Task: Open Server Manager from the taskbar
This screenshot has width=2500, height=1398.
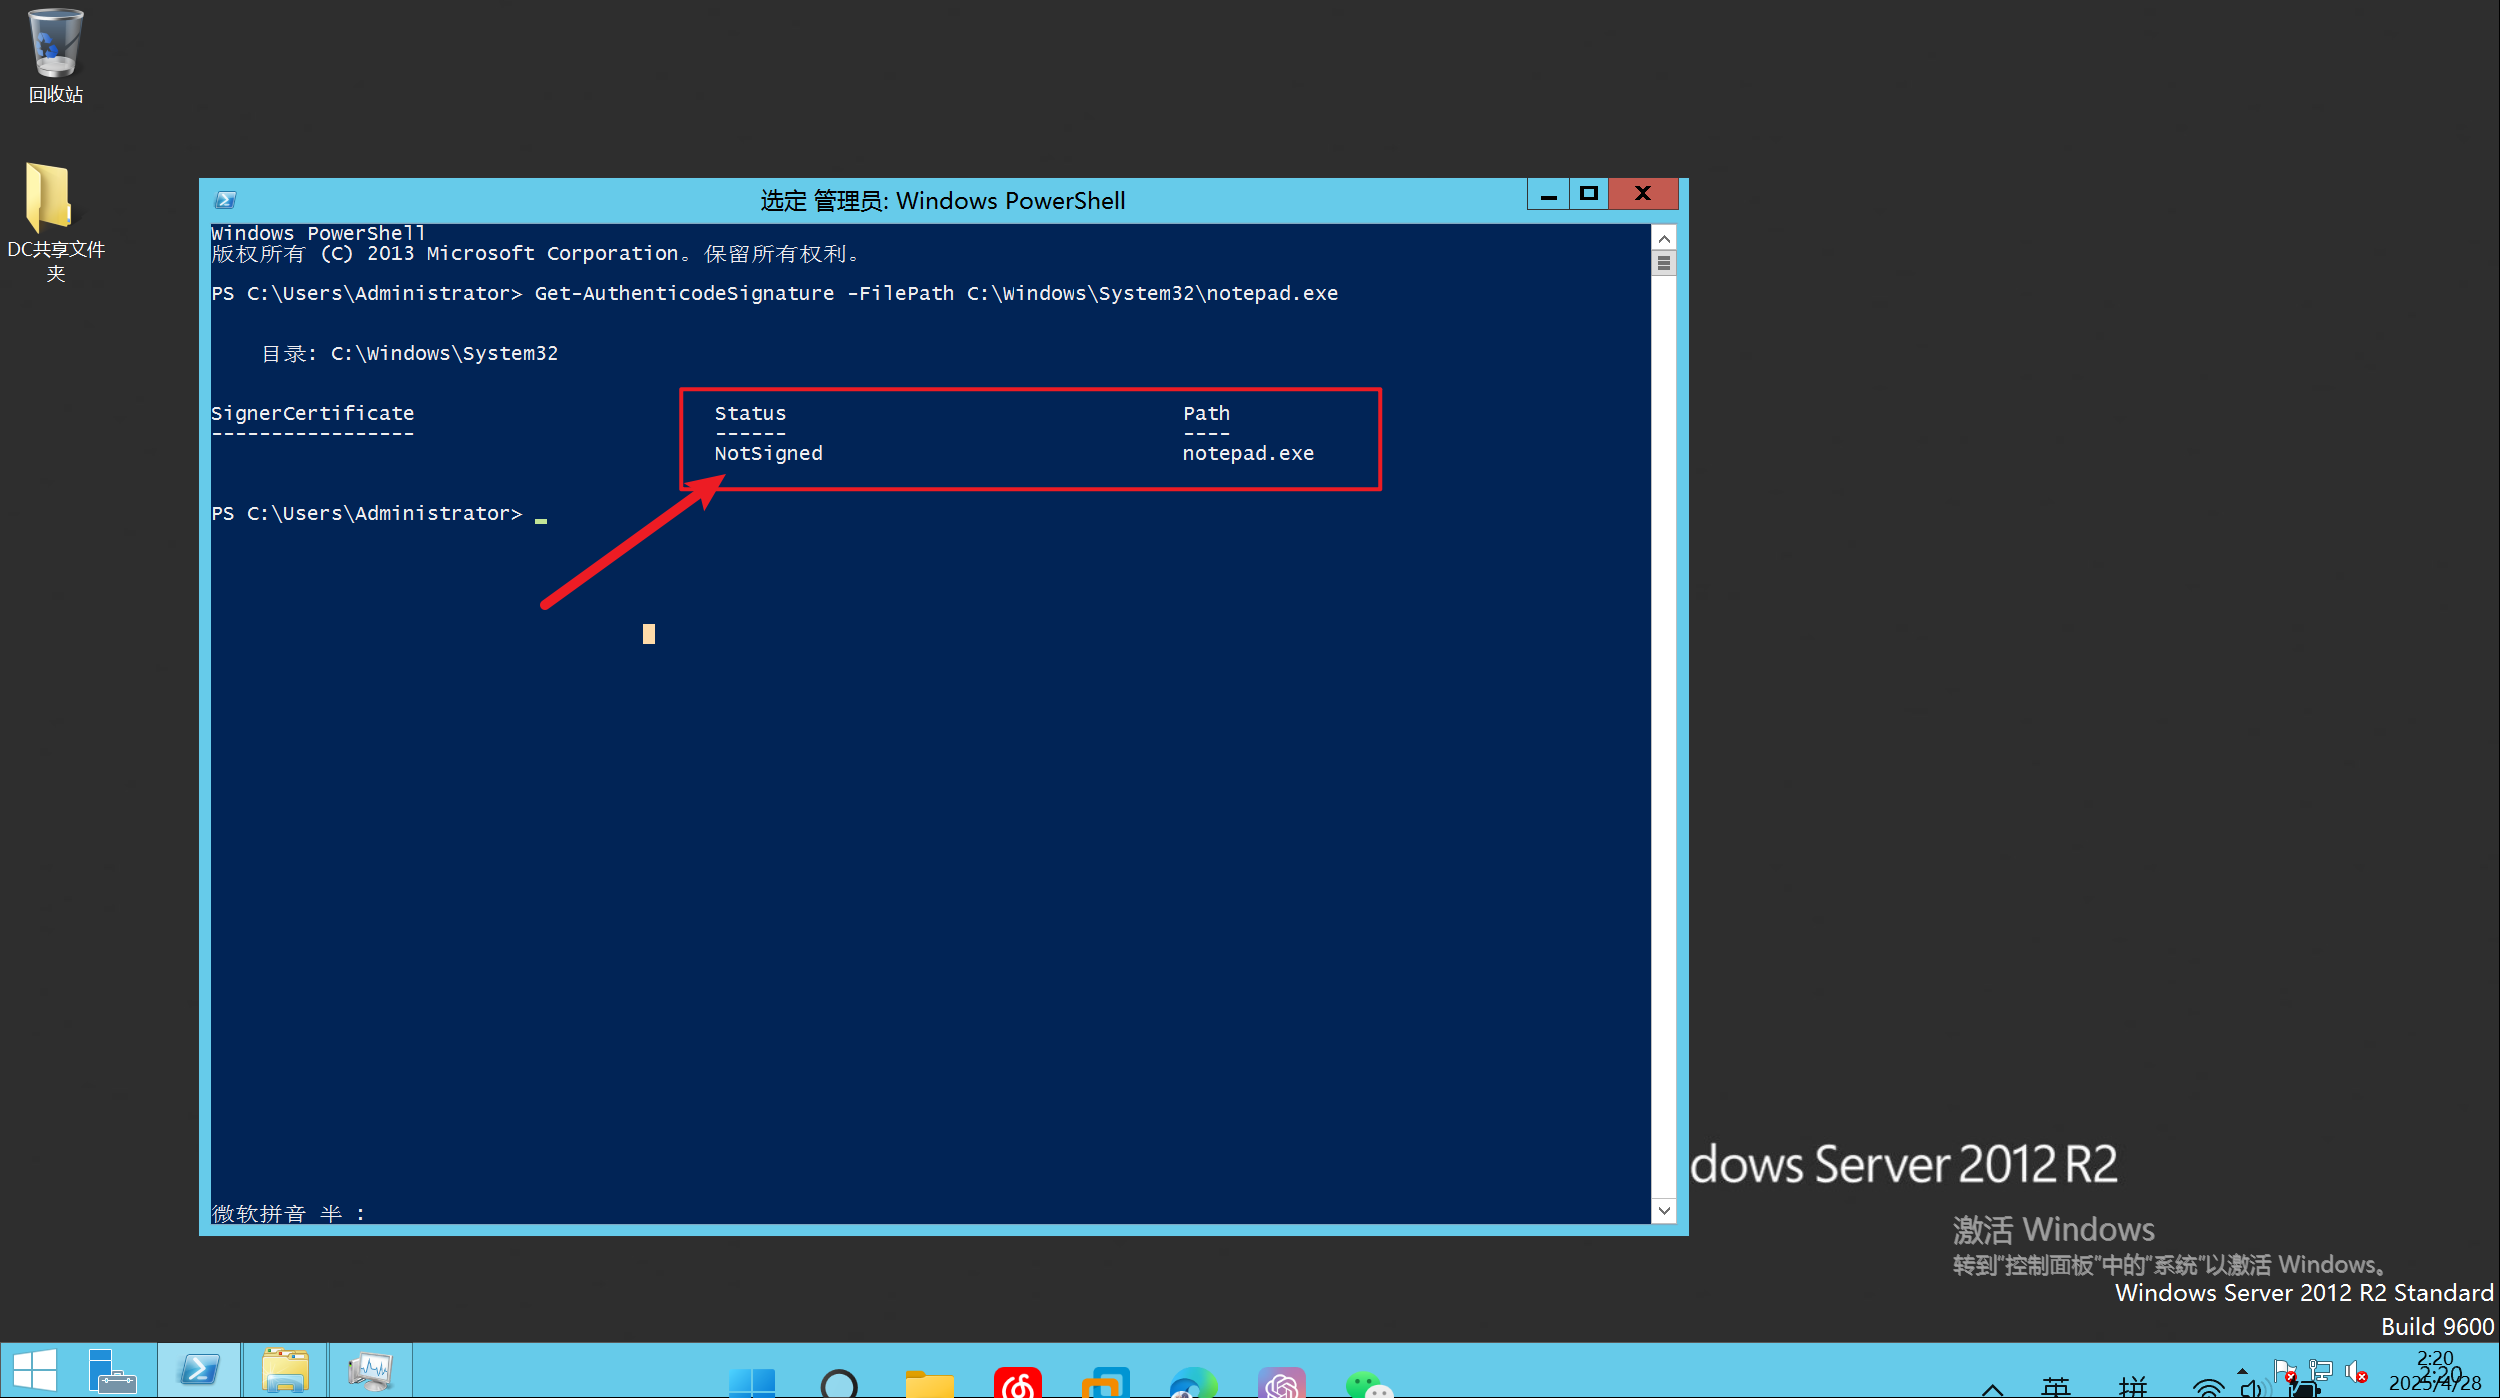Action: (112, 1371)
